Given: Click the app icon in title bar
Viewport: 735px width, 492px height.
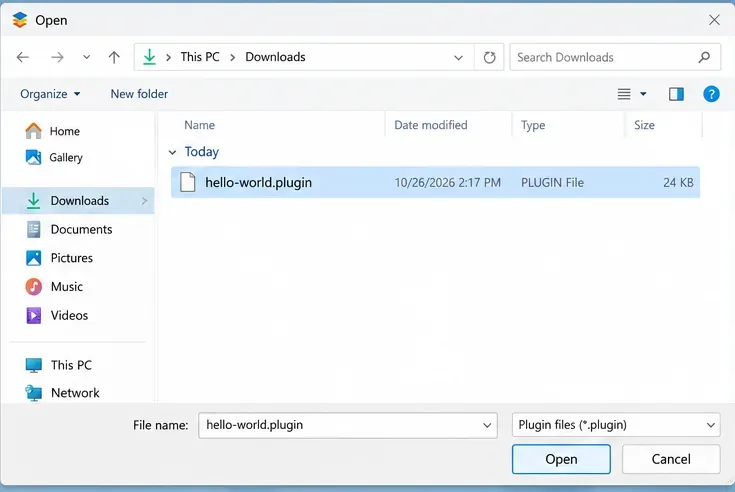Looking at the screenshot, I should point(20,20).
